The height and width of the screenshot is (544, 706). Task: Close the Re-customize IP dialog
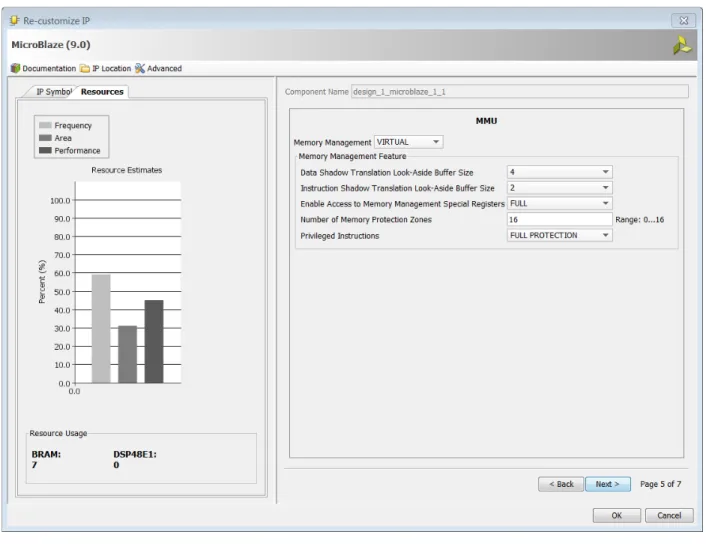pos(683,20)
